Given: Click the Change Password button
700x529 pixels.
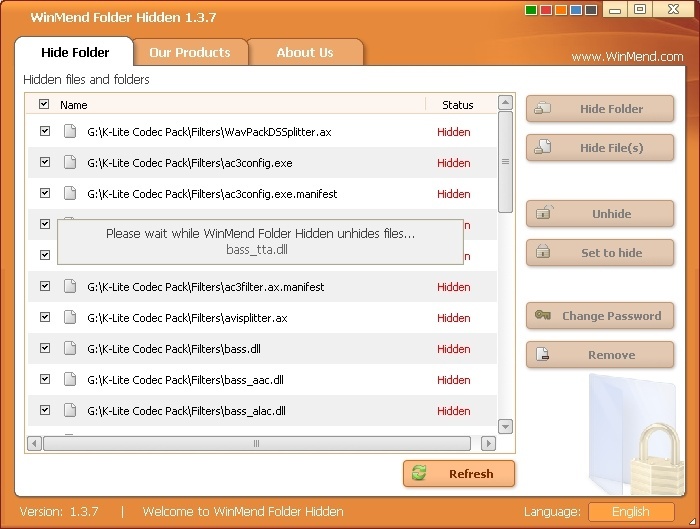Looking at the screenshot, I should pos(600,316).
